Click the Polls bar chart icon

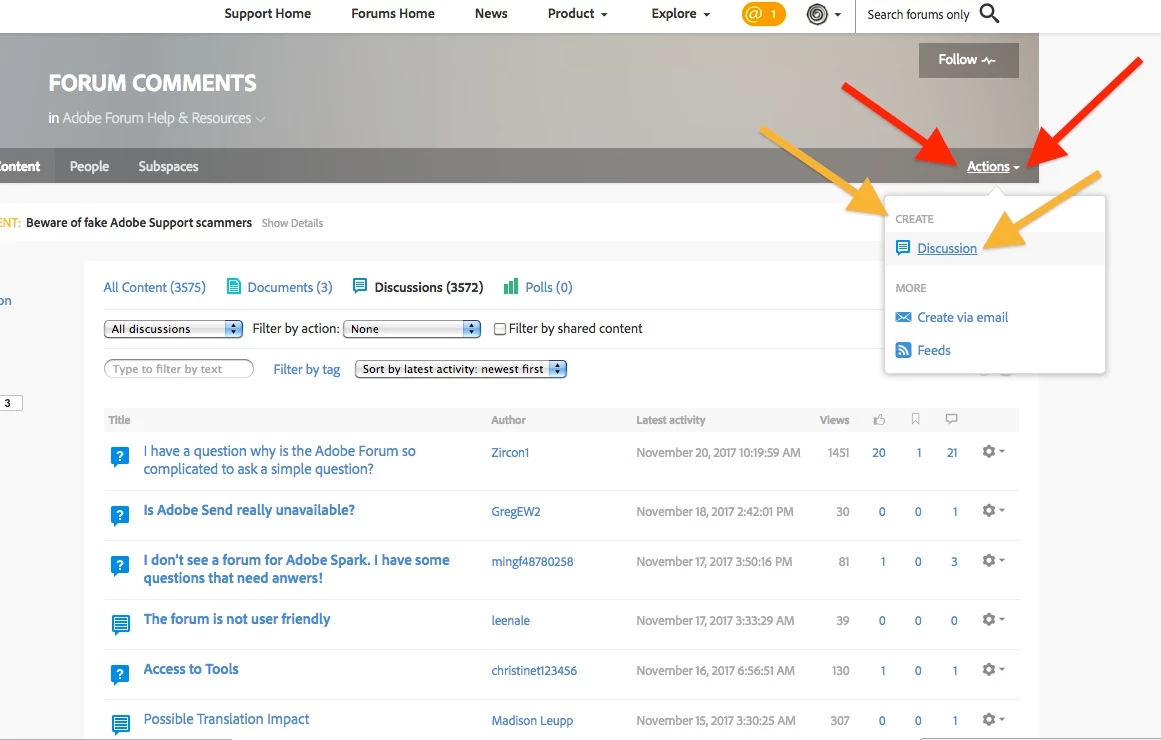tap(511, 287)
